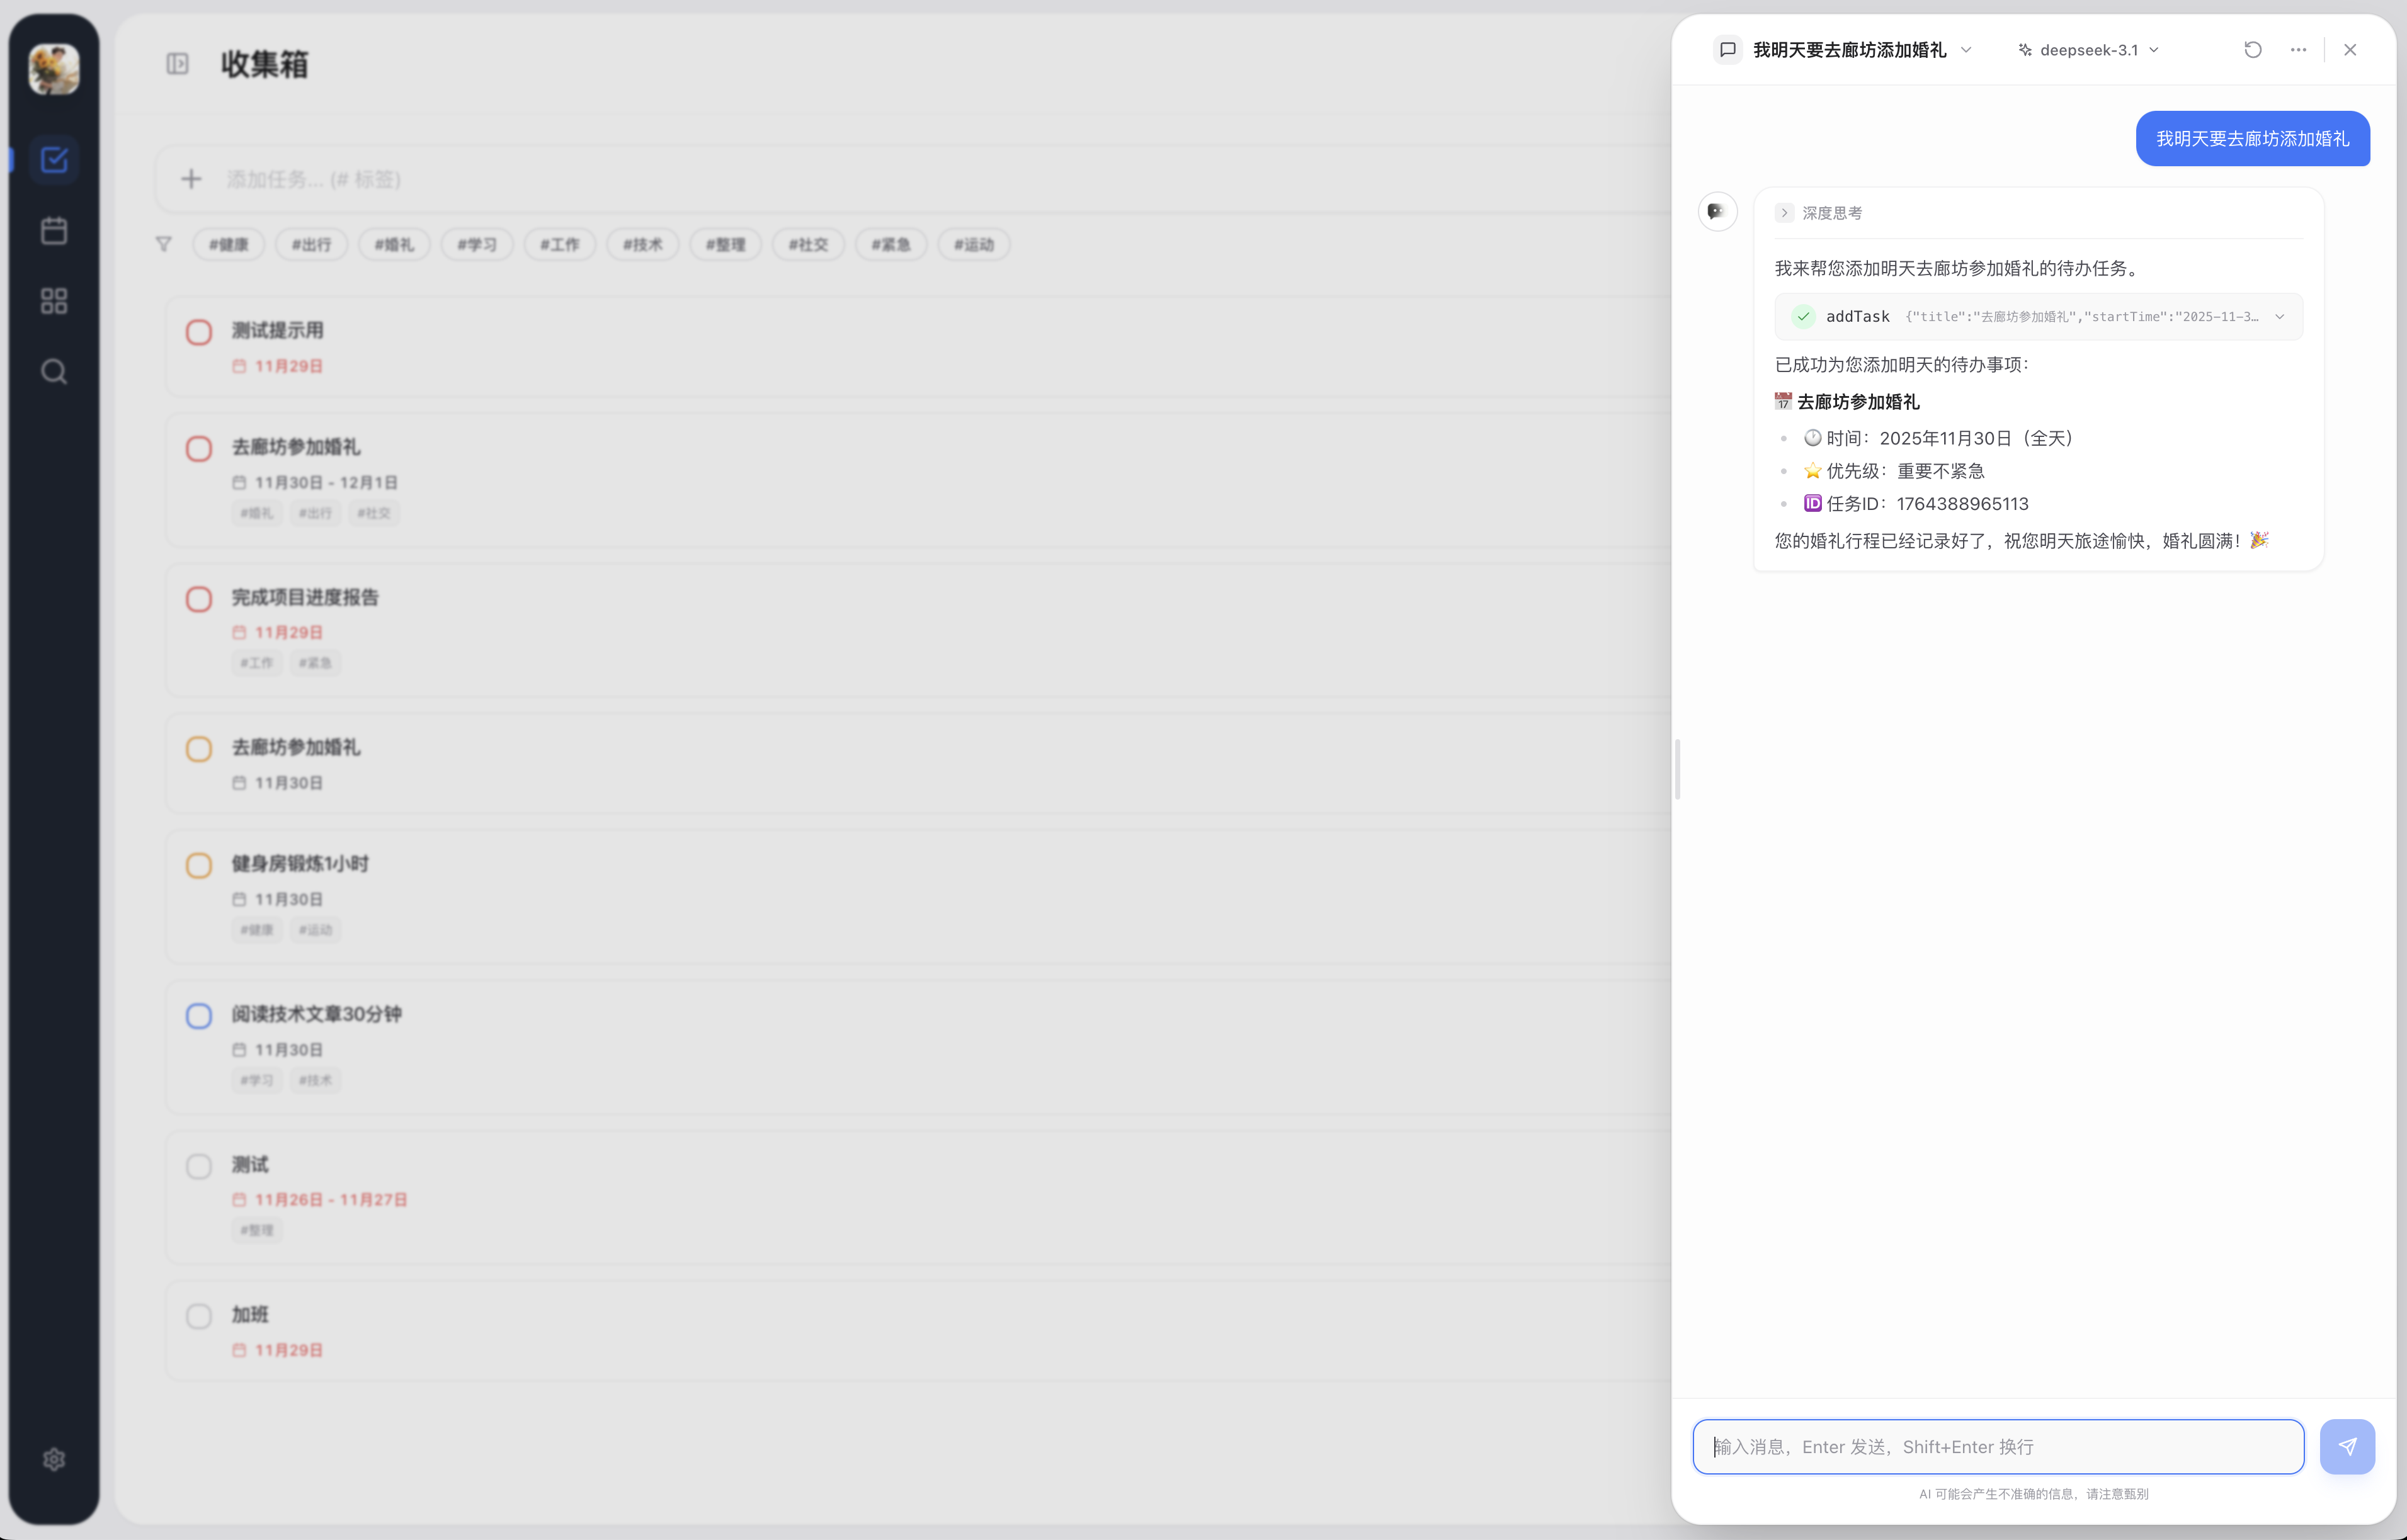This screenshot has width=2407, height=1540.
Task: Open settings gear in sidebar
Action: (x=54, y=1459)
